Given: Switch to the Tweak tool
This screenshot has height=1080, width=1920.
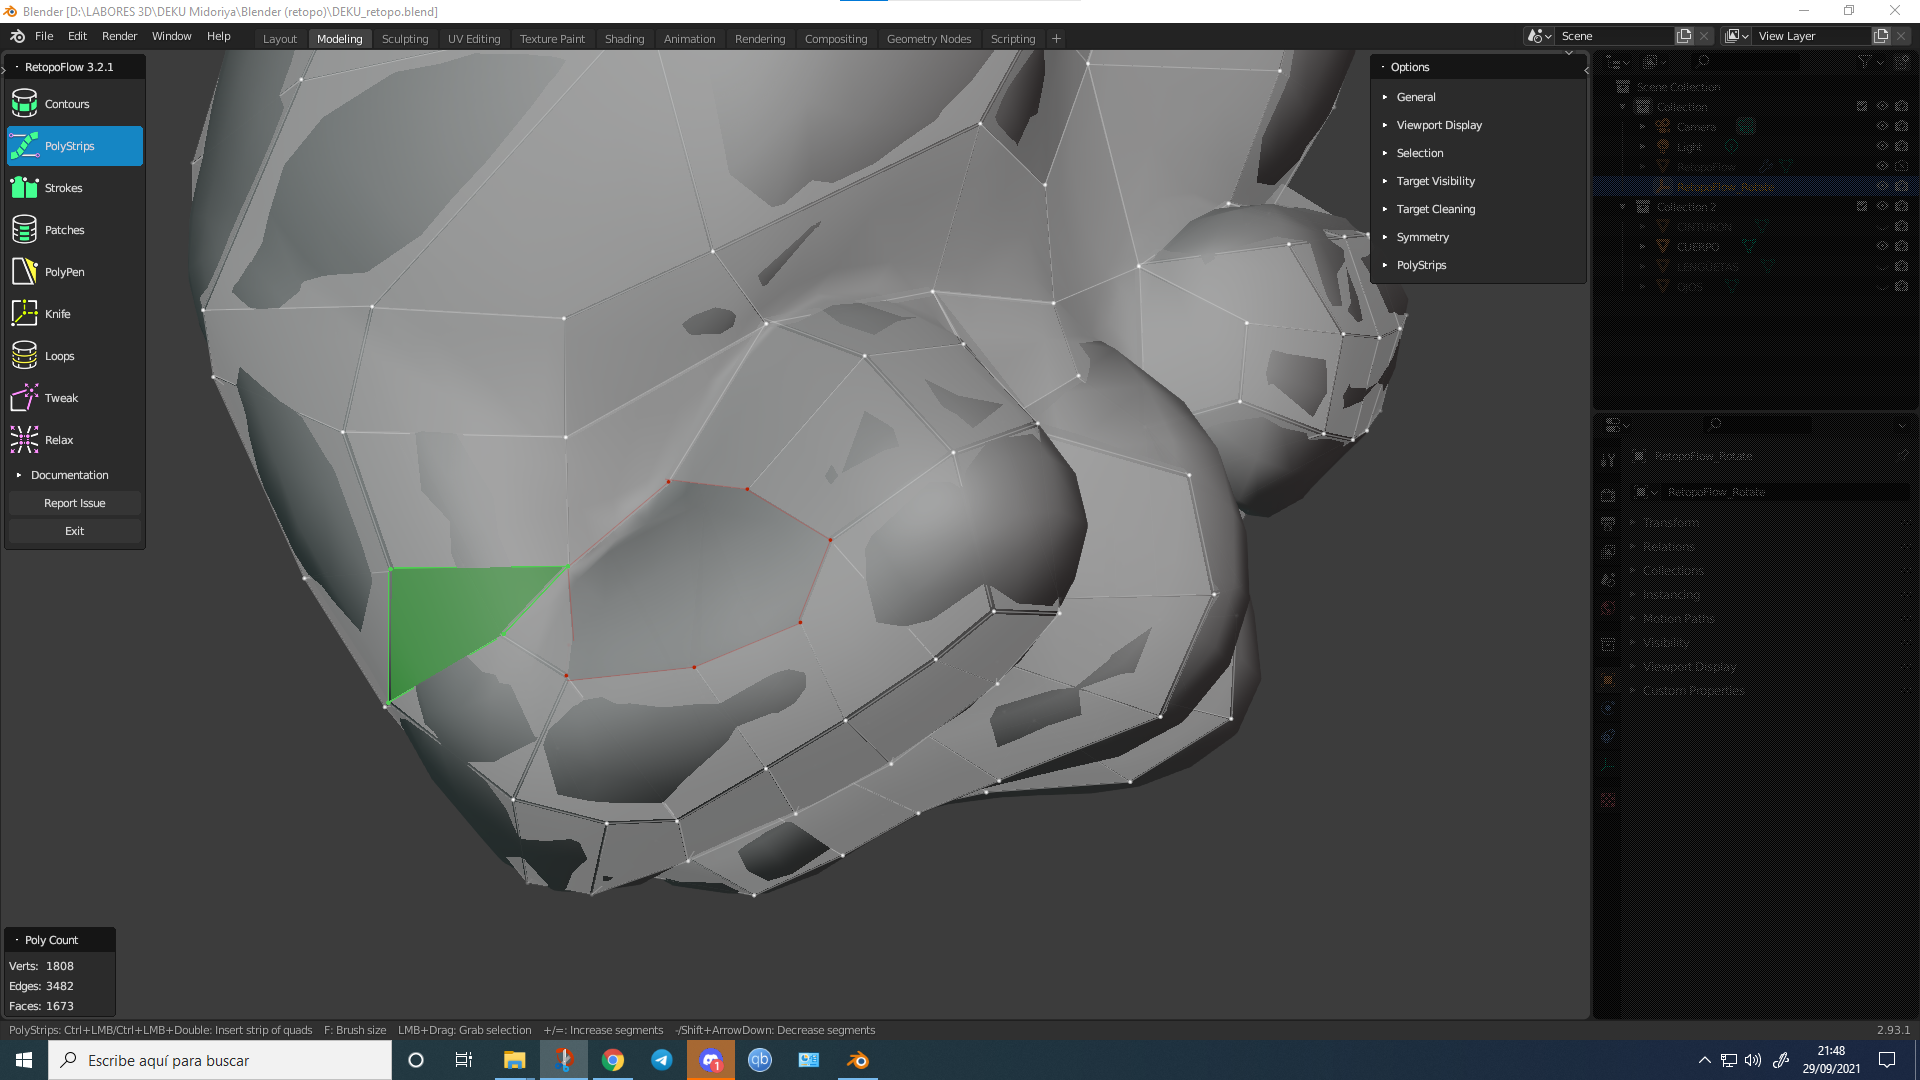Looking at the screenshot, I should (61, 397).
